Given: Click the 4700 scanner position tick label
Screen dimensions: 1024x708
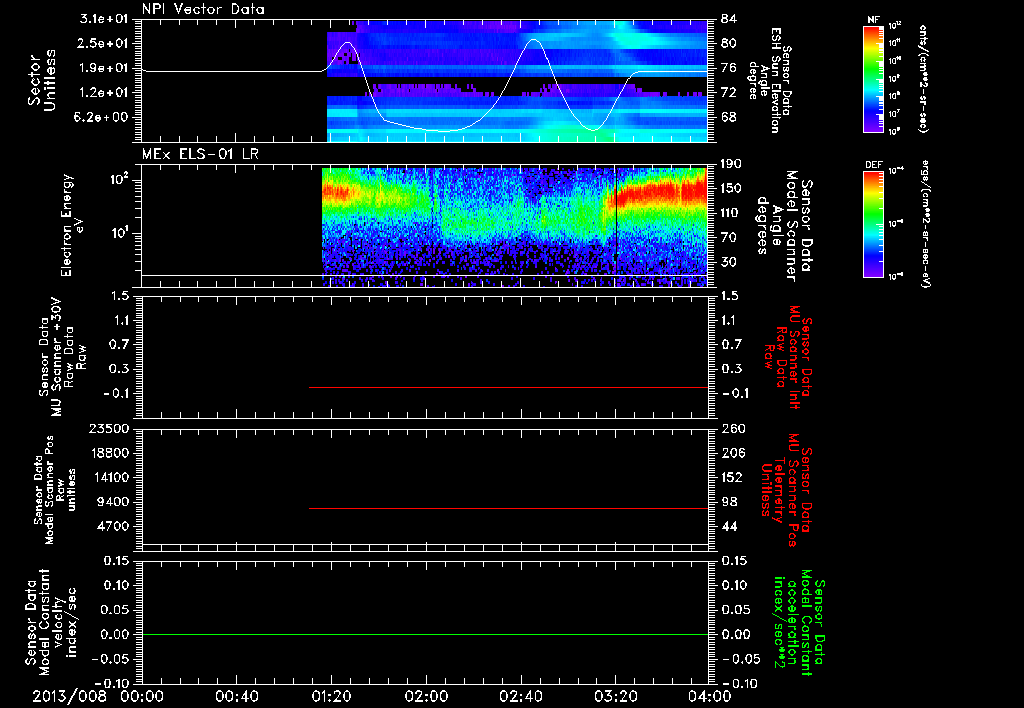Looking at the screenshot, I should [x=112, y=526].
